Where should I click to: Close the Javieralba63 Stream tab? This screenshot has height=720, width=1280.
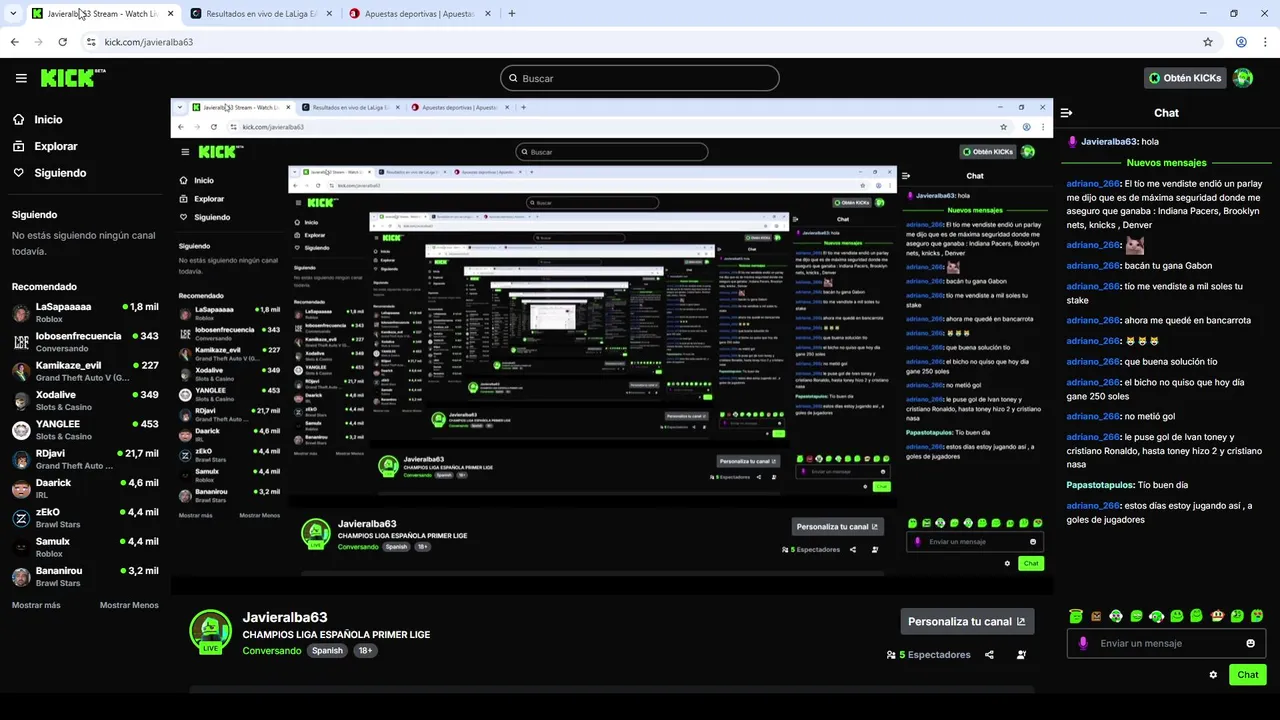pyautogui.click(x=169, y=14)
